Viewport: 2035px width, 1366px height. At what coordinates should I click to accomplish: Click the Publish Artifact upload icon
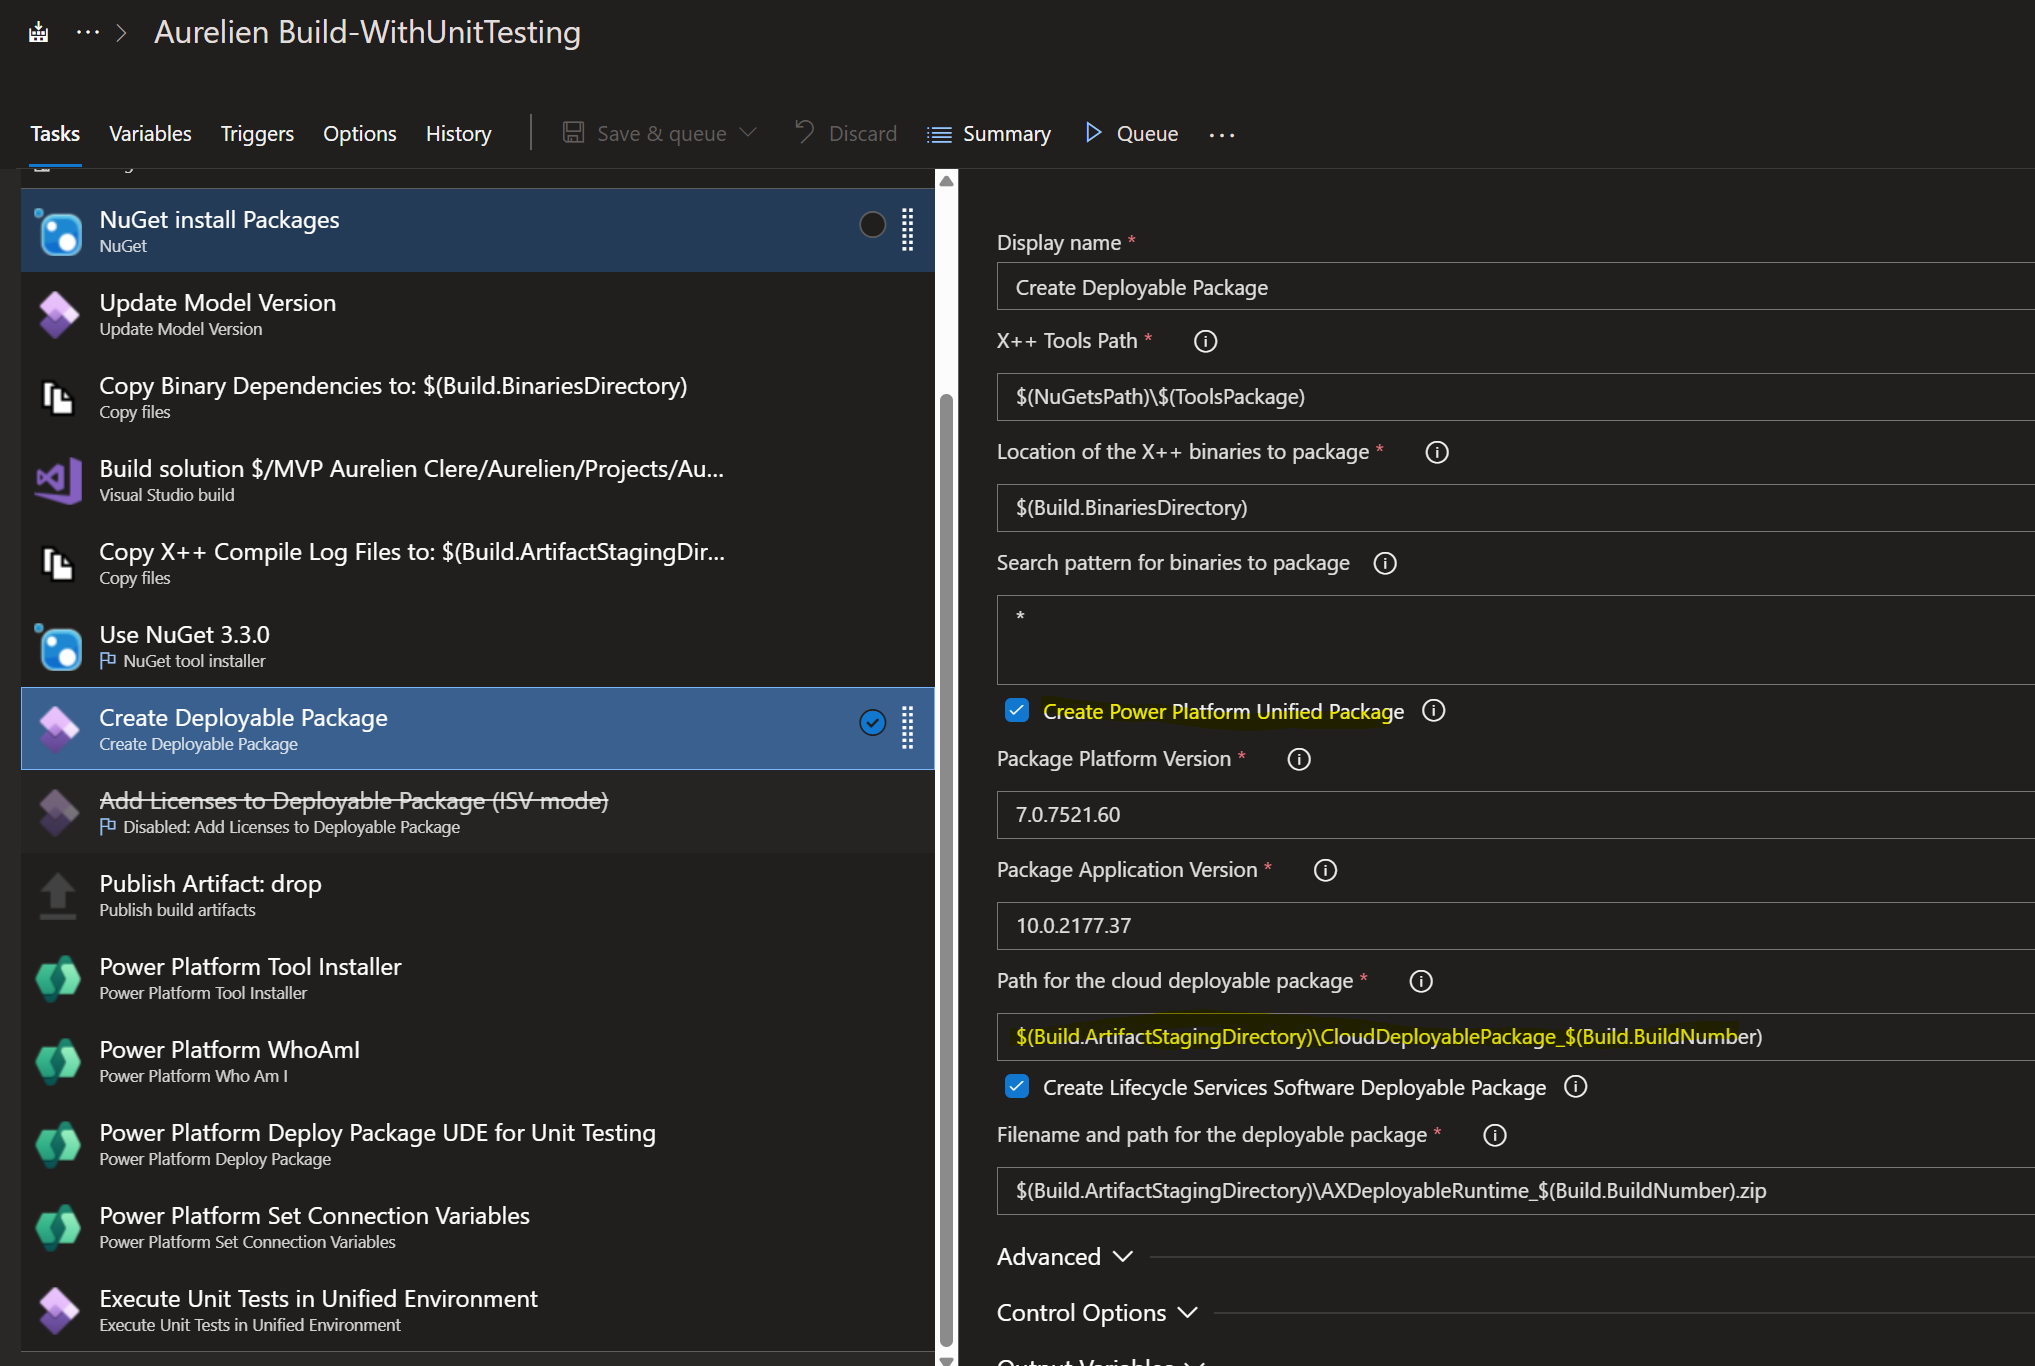pyautogui.click(x=58, y=895)
